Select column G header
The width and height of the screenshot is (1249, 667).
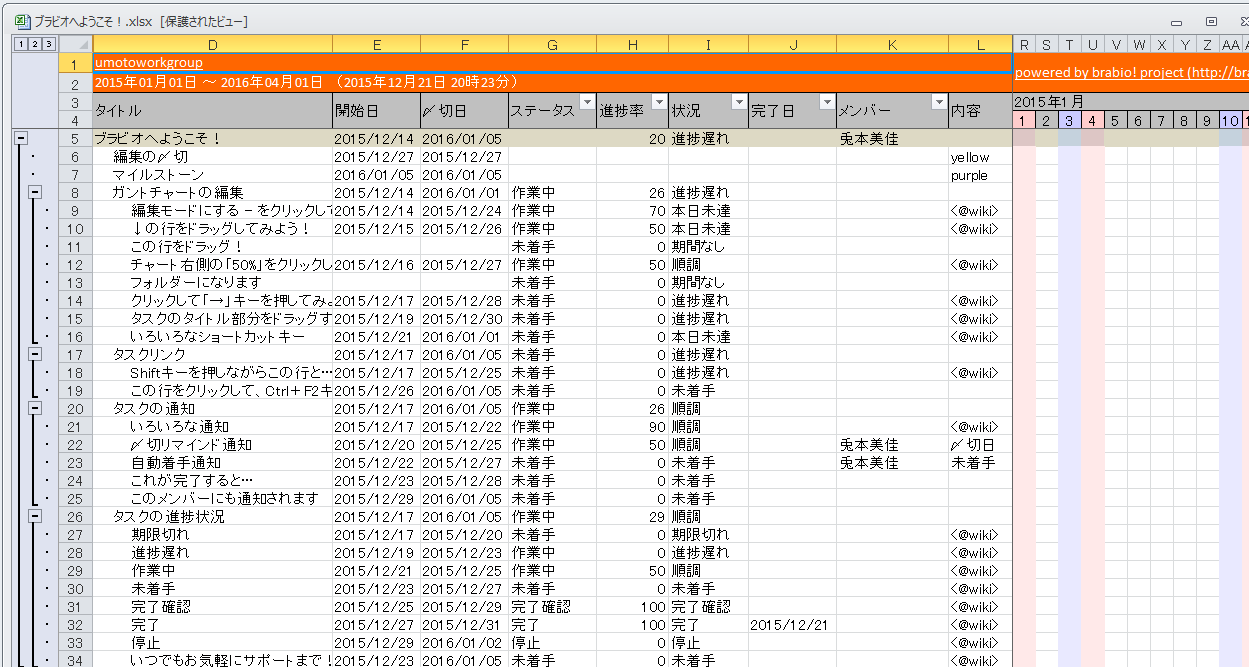(553, 44)
